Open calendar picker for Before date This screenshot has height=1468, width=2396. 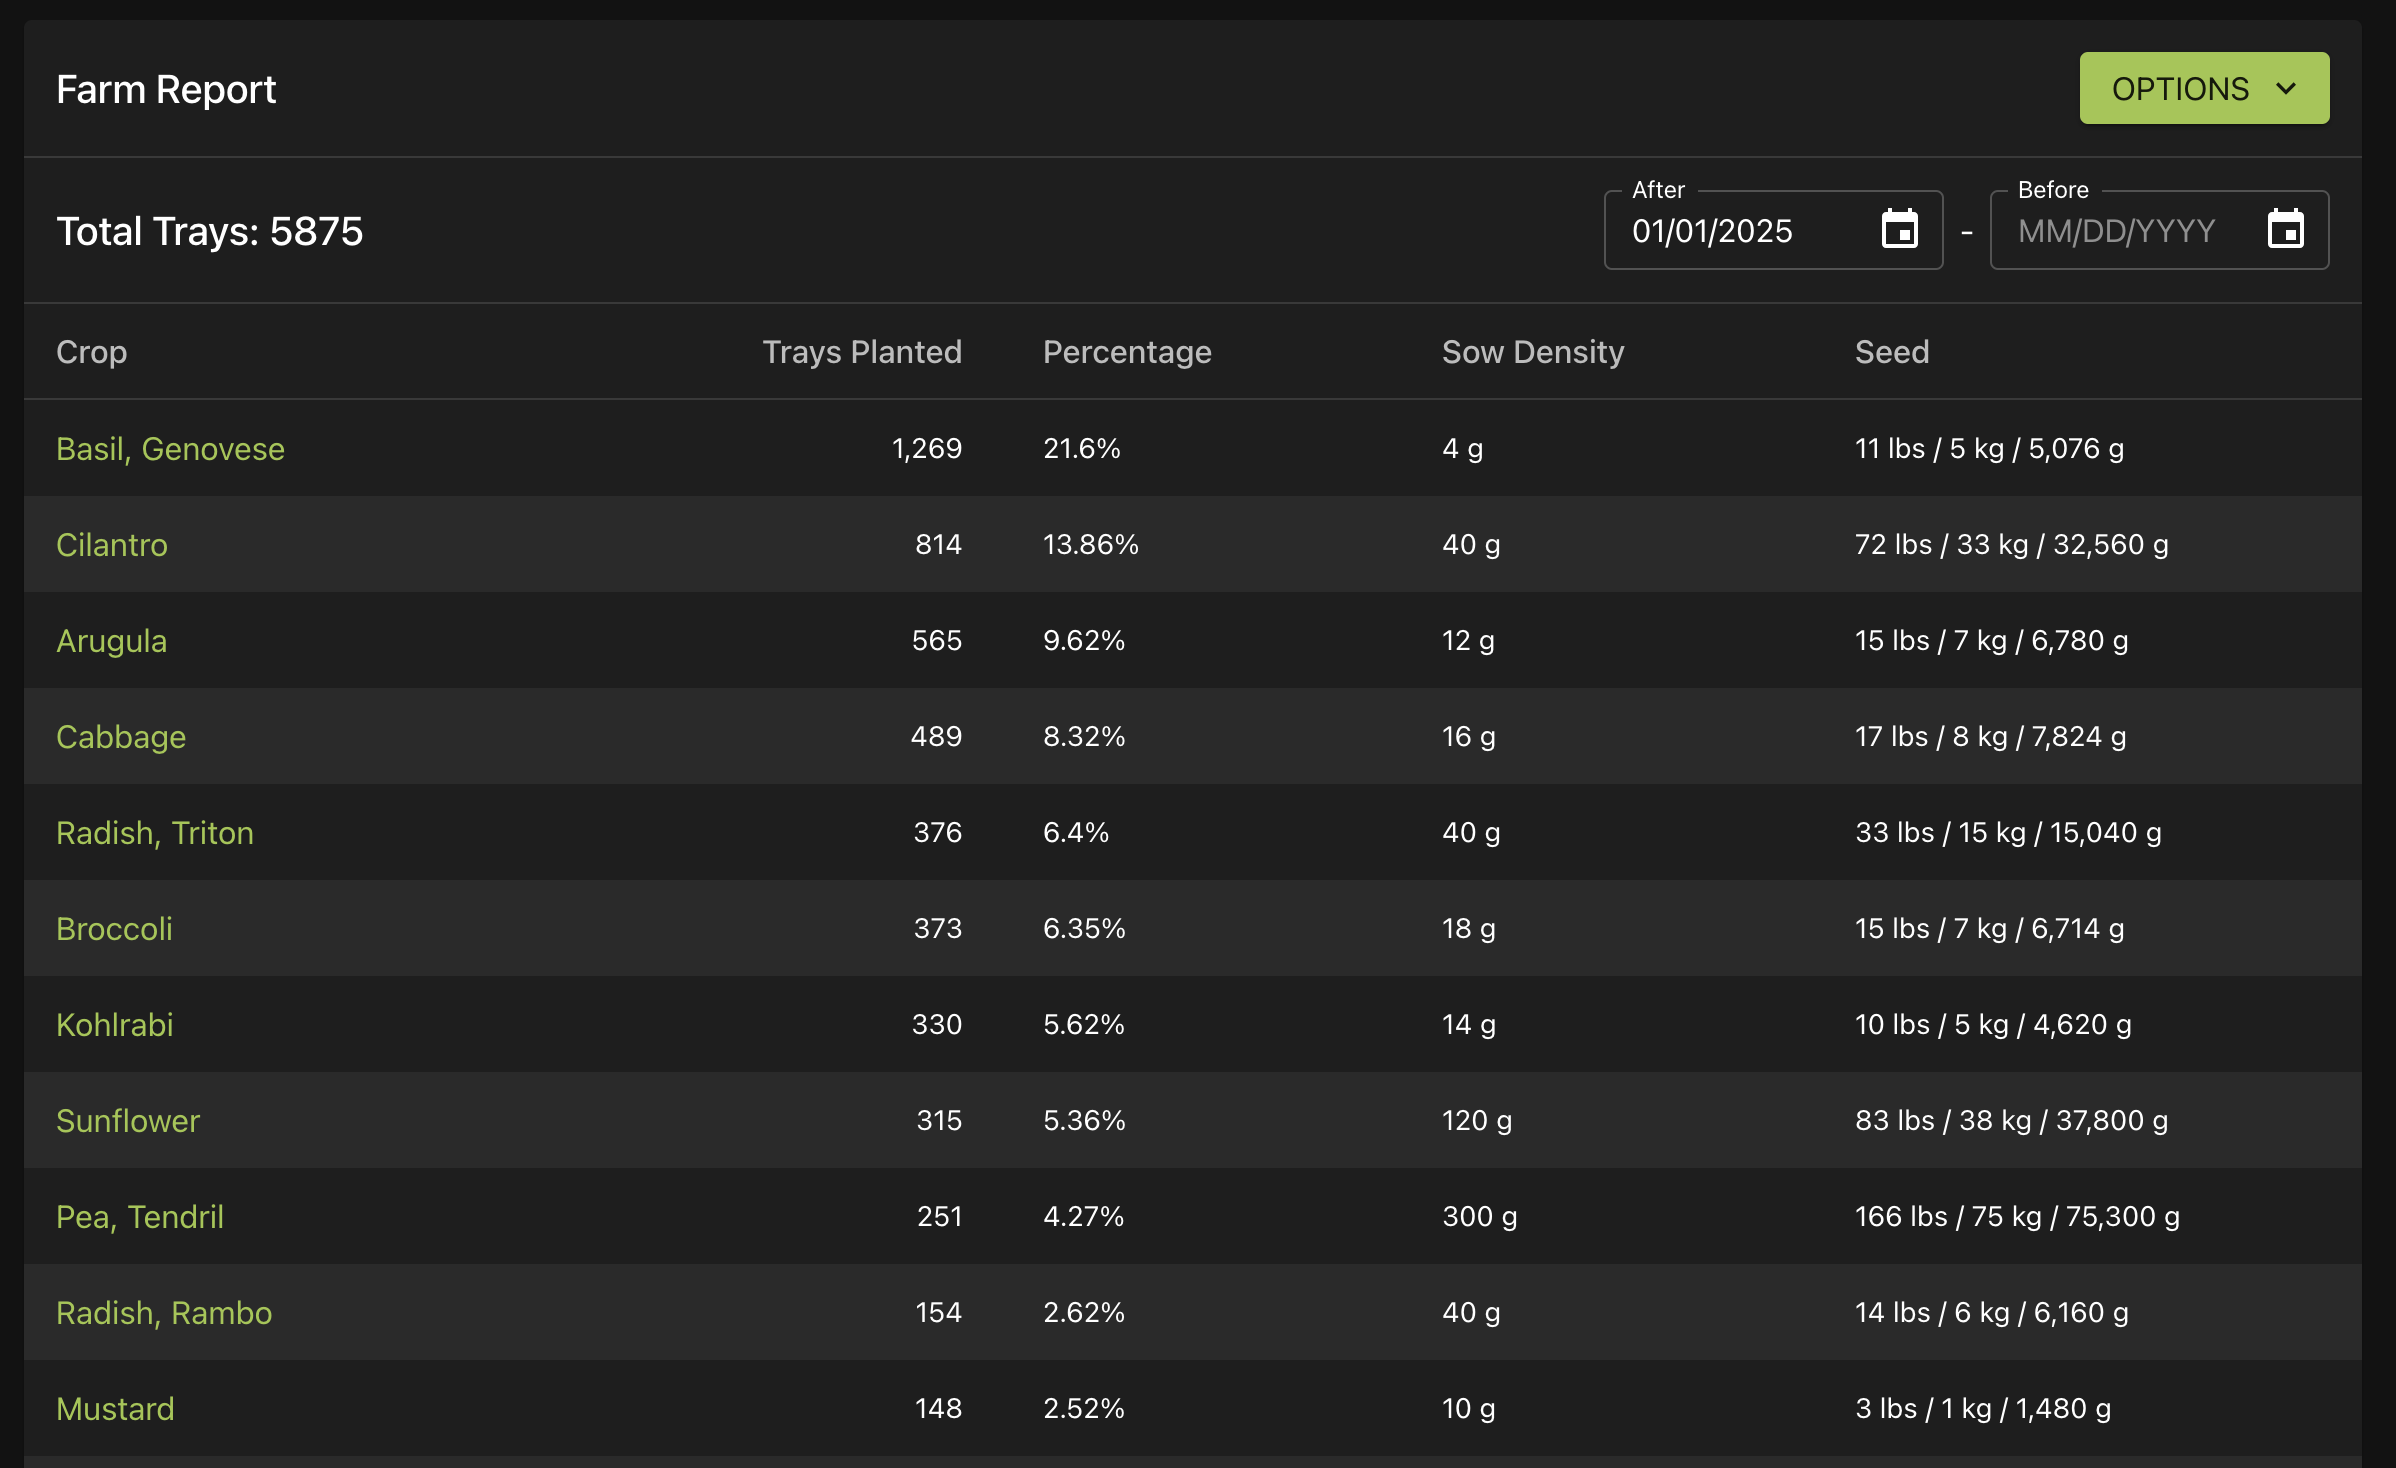[x=2285, y=230]
